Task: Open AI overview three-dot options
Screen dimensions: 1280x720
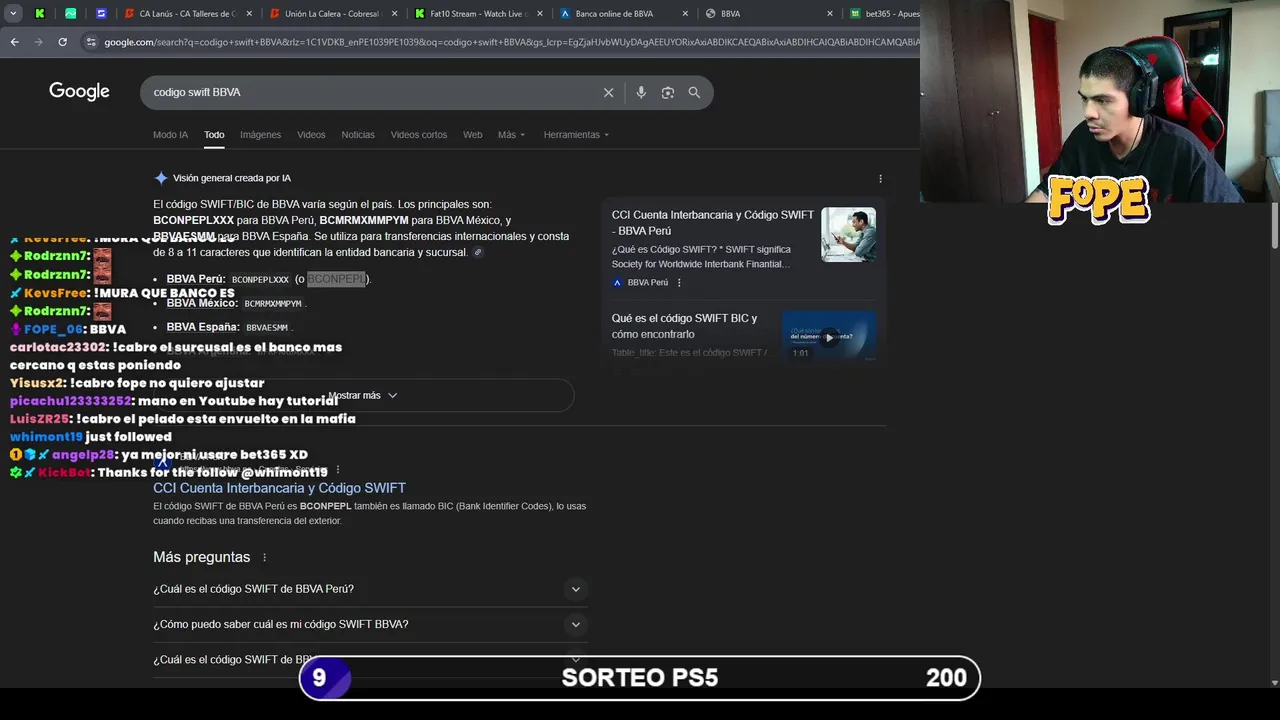Action: coord(880,179)
